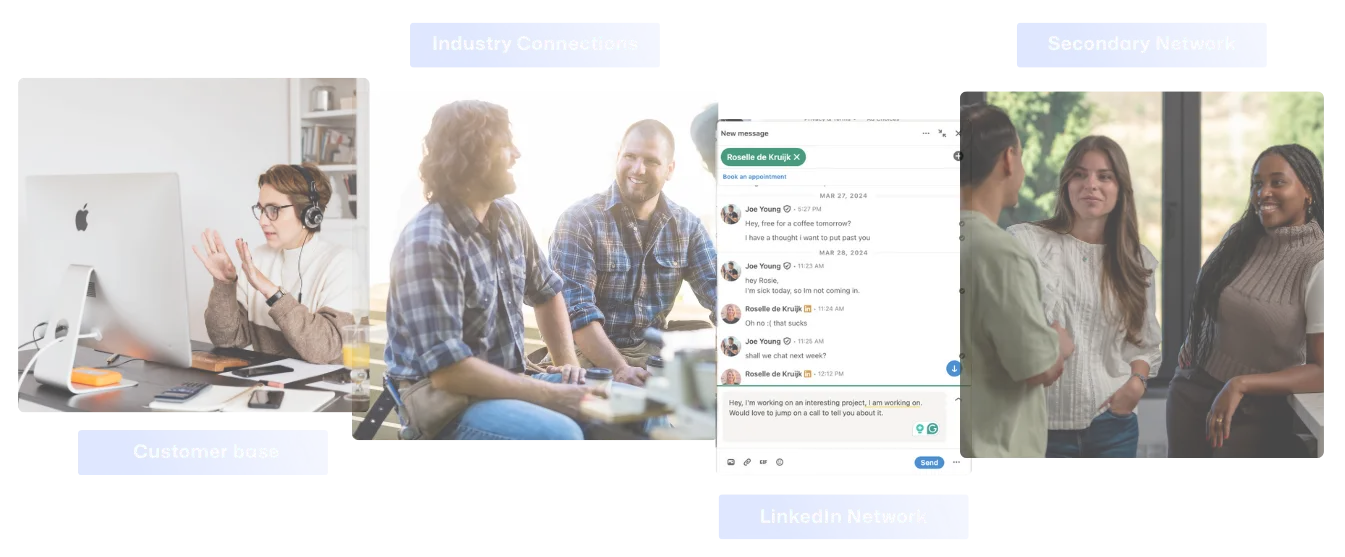Attach a file with the paperclip icon
Image resolution: width=1345 pixels, height=557 pixels.
click(x=747, y=462)
